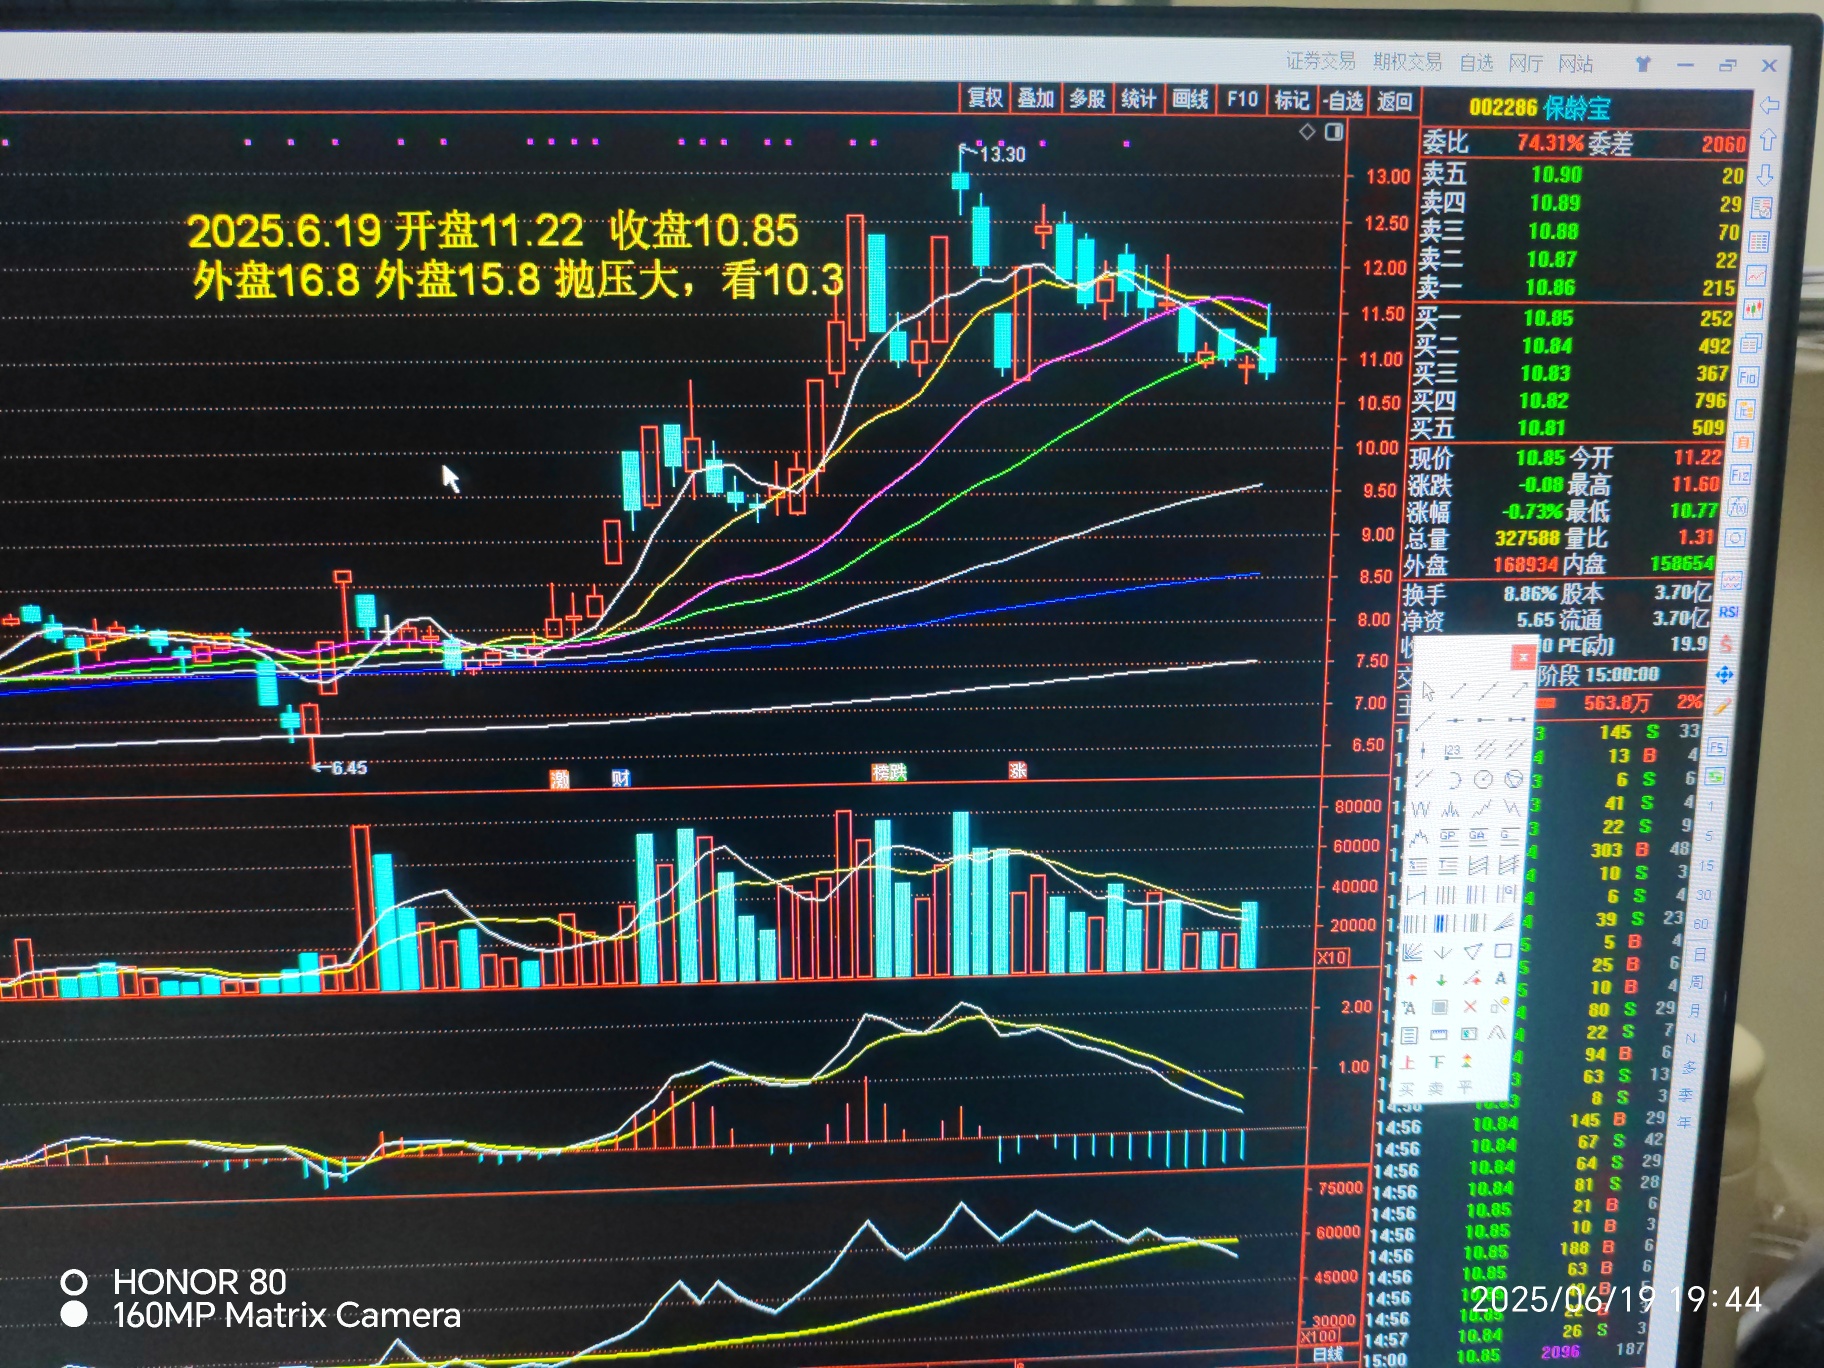The height and width of the screenshot is (1368, 1824).
Task: Open the 证券交易 top menu
Action: click(1320, 61)
